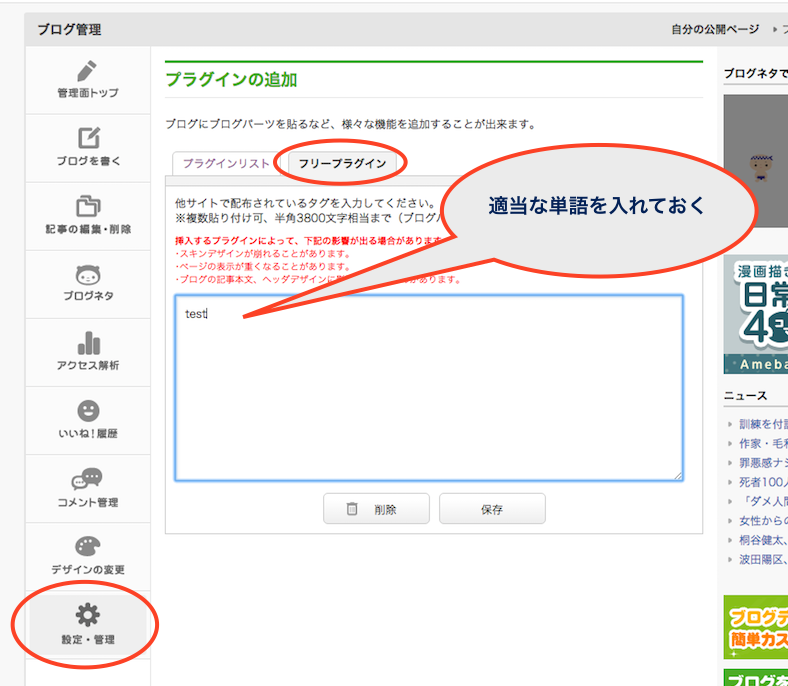
Task: Open 管理面トップ pencil icon
Action: click(x=88, y=72)
